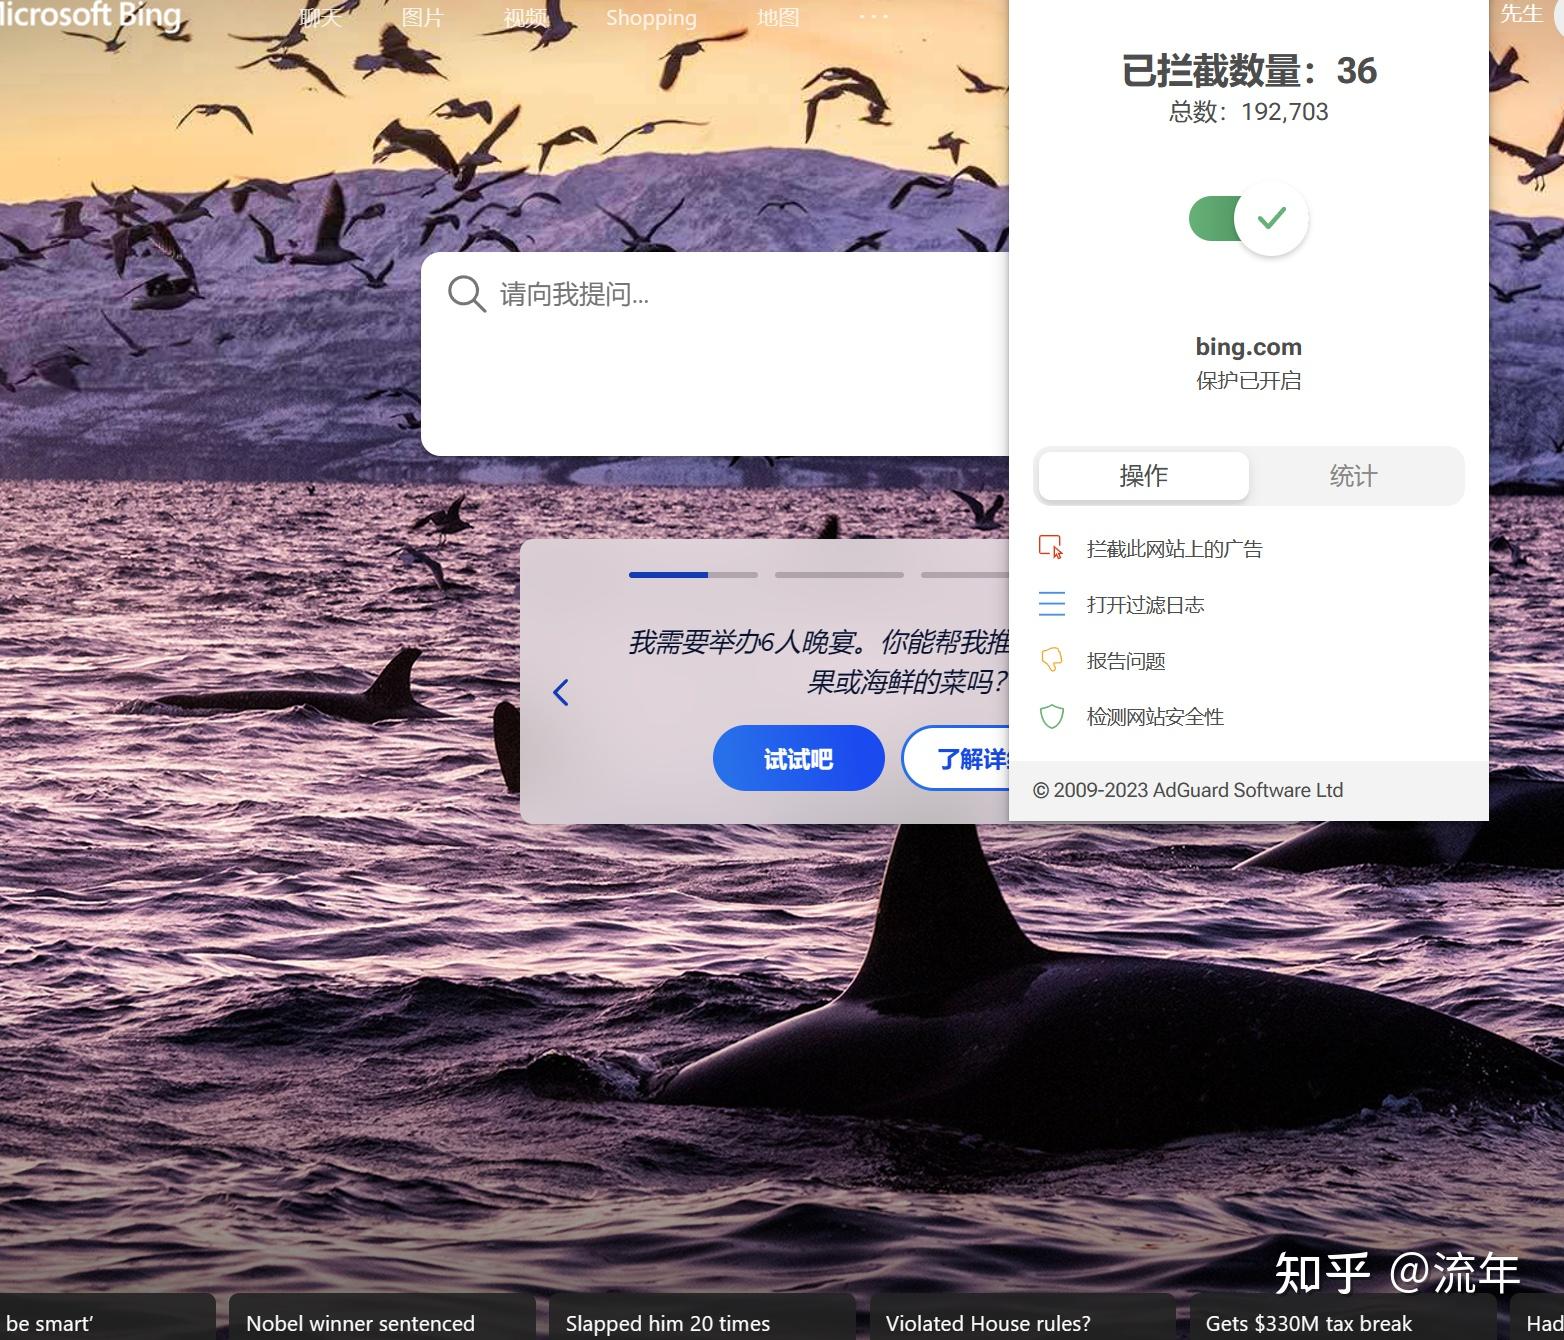Check website security via shield icon

1051,716
